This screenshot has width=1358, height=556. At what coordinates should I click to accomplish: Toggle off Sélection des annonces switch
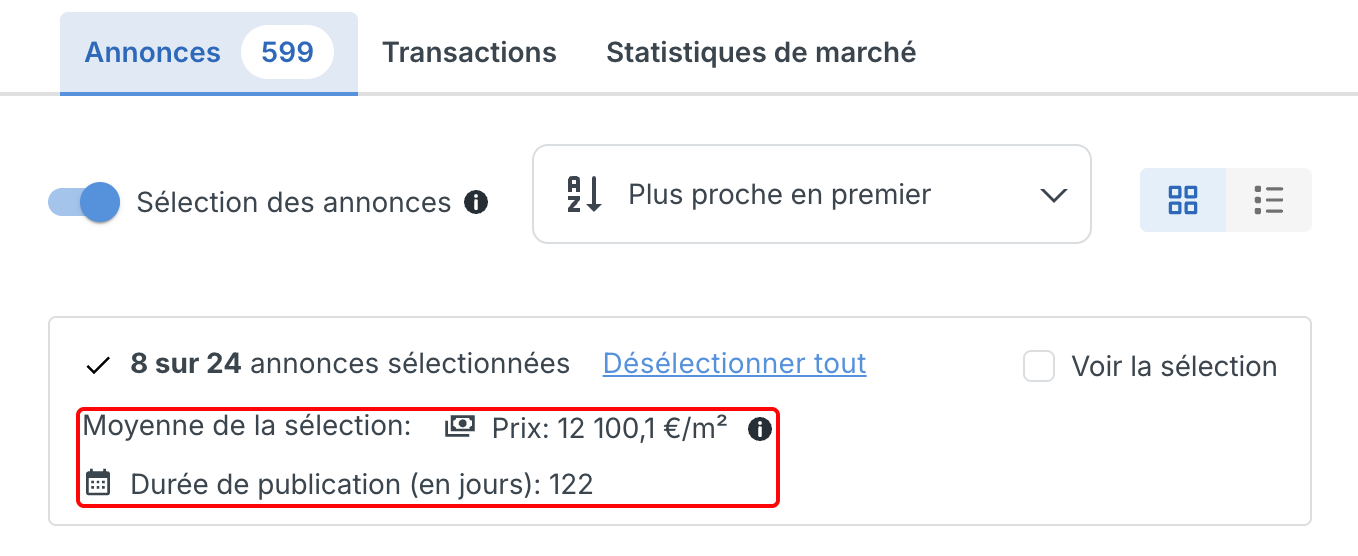(84, 202)
